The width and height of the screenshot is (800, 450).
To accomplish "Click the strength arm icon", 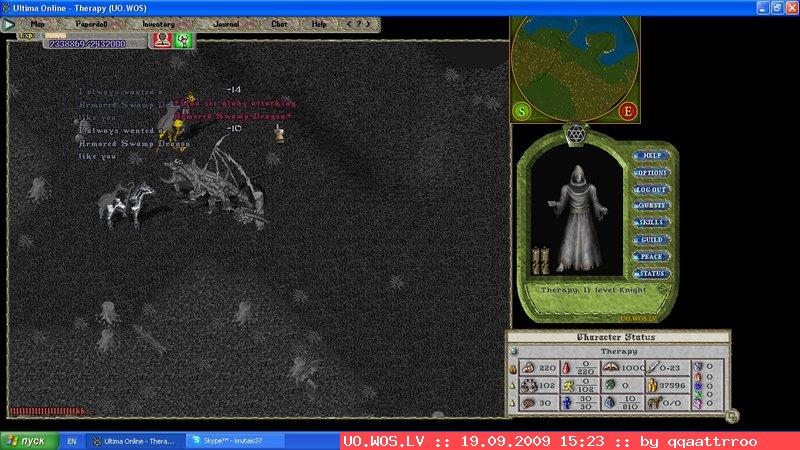I will click(x=528, y=367).
